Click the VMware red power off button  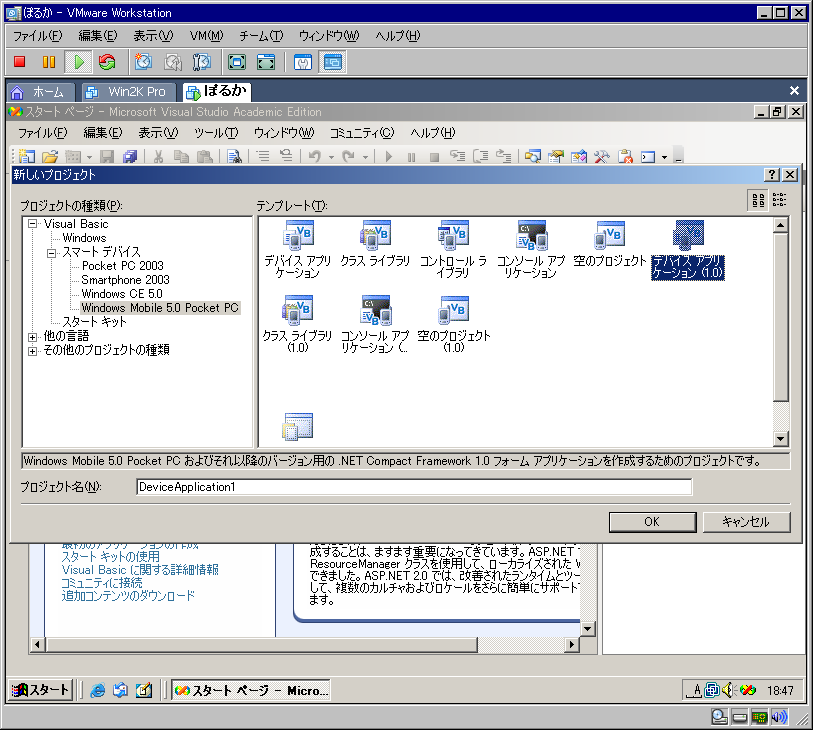pos(19,62)
